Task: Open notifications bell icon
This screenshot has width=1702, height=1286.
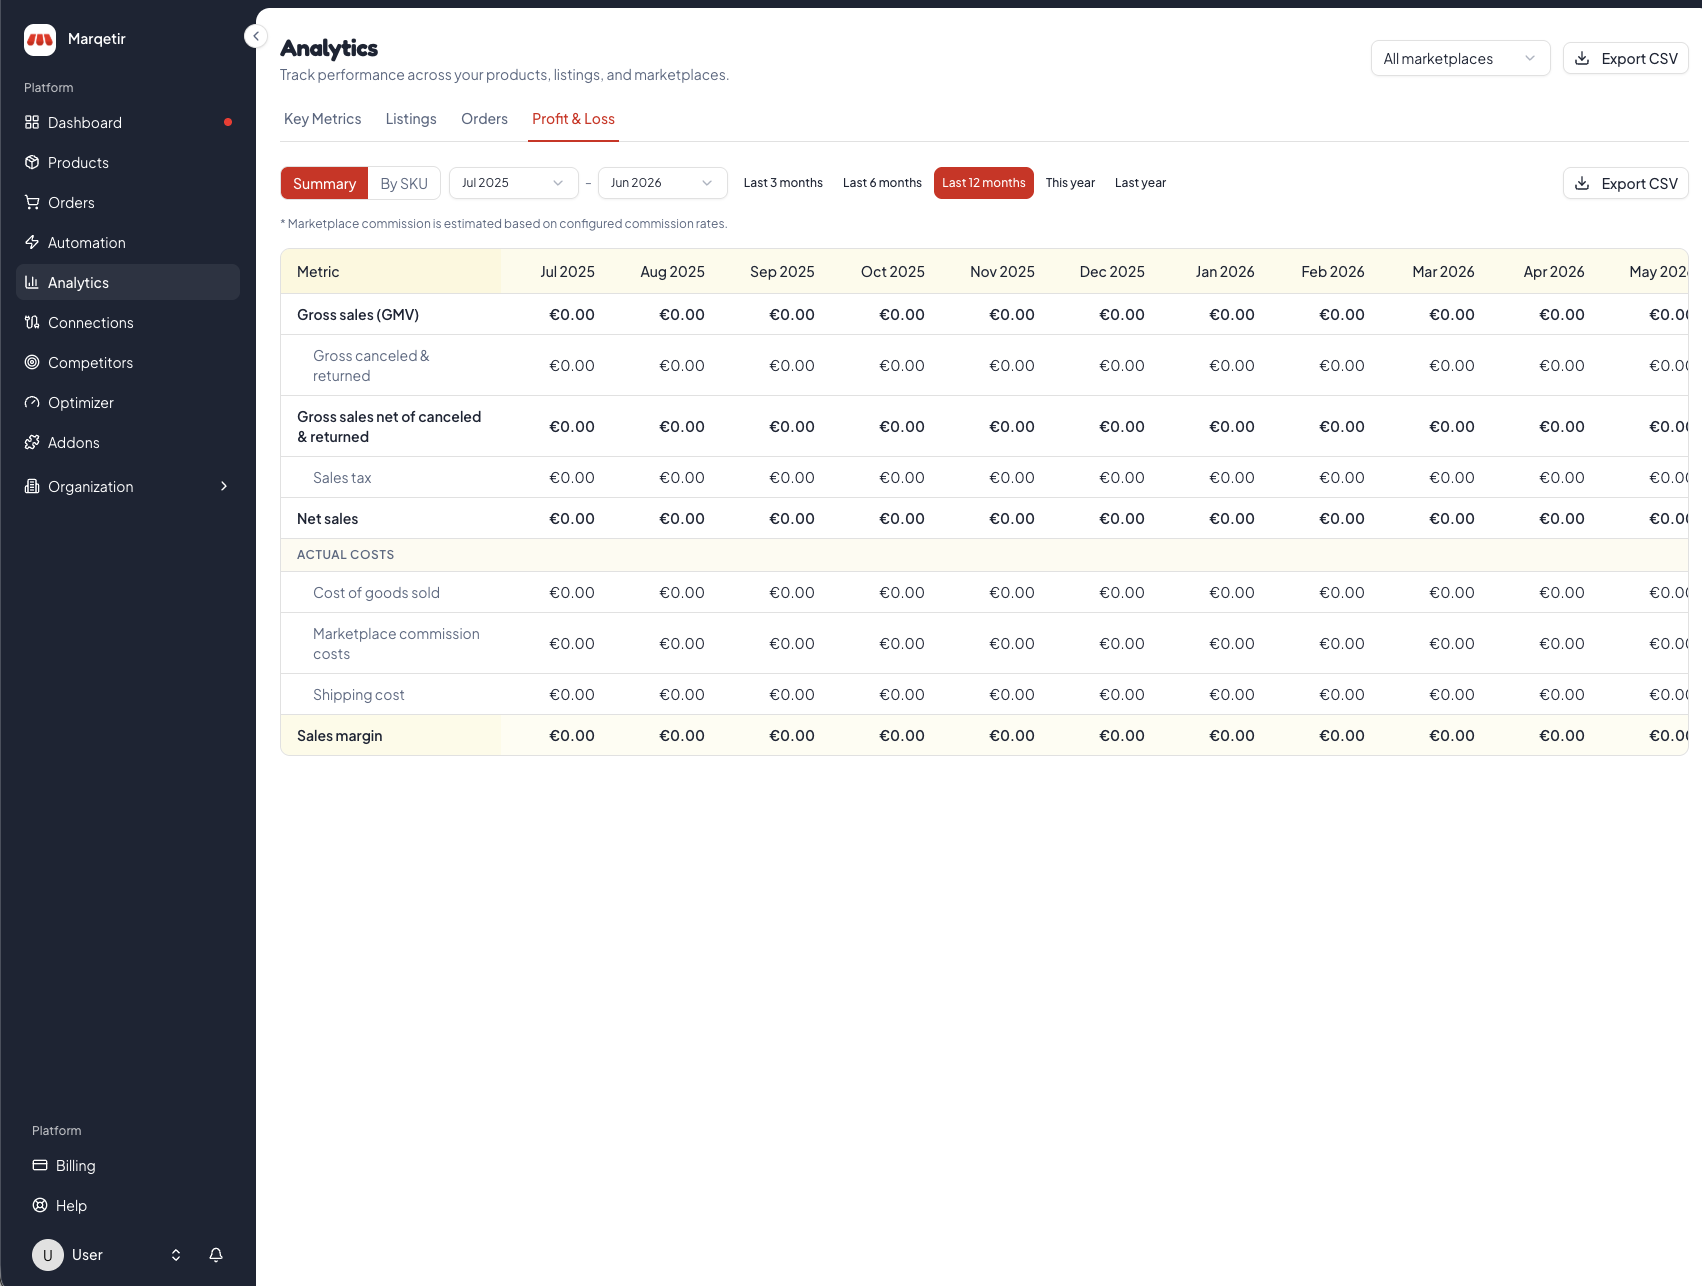Action: click(216, 1254)
